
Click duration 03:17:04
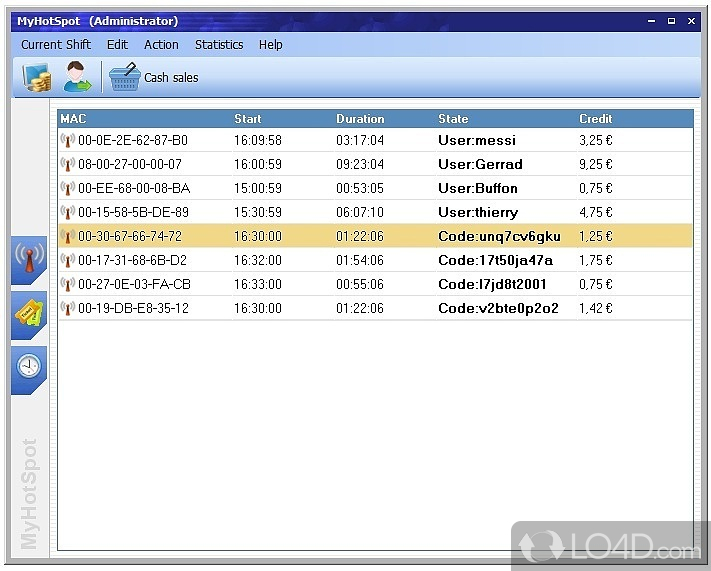click(x=360, y=140)
